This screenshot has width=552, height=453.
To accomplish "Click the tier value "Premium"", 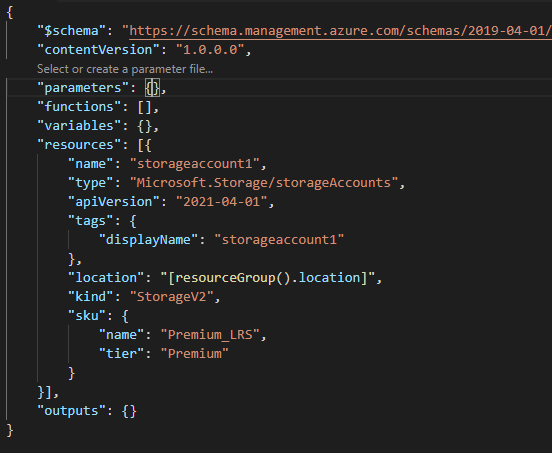I will point(195,354).
